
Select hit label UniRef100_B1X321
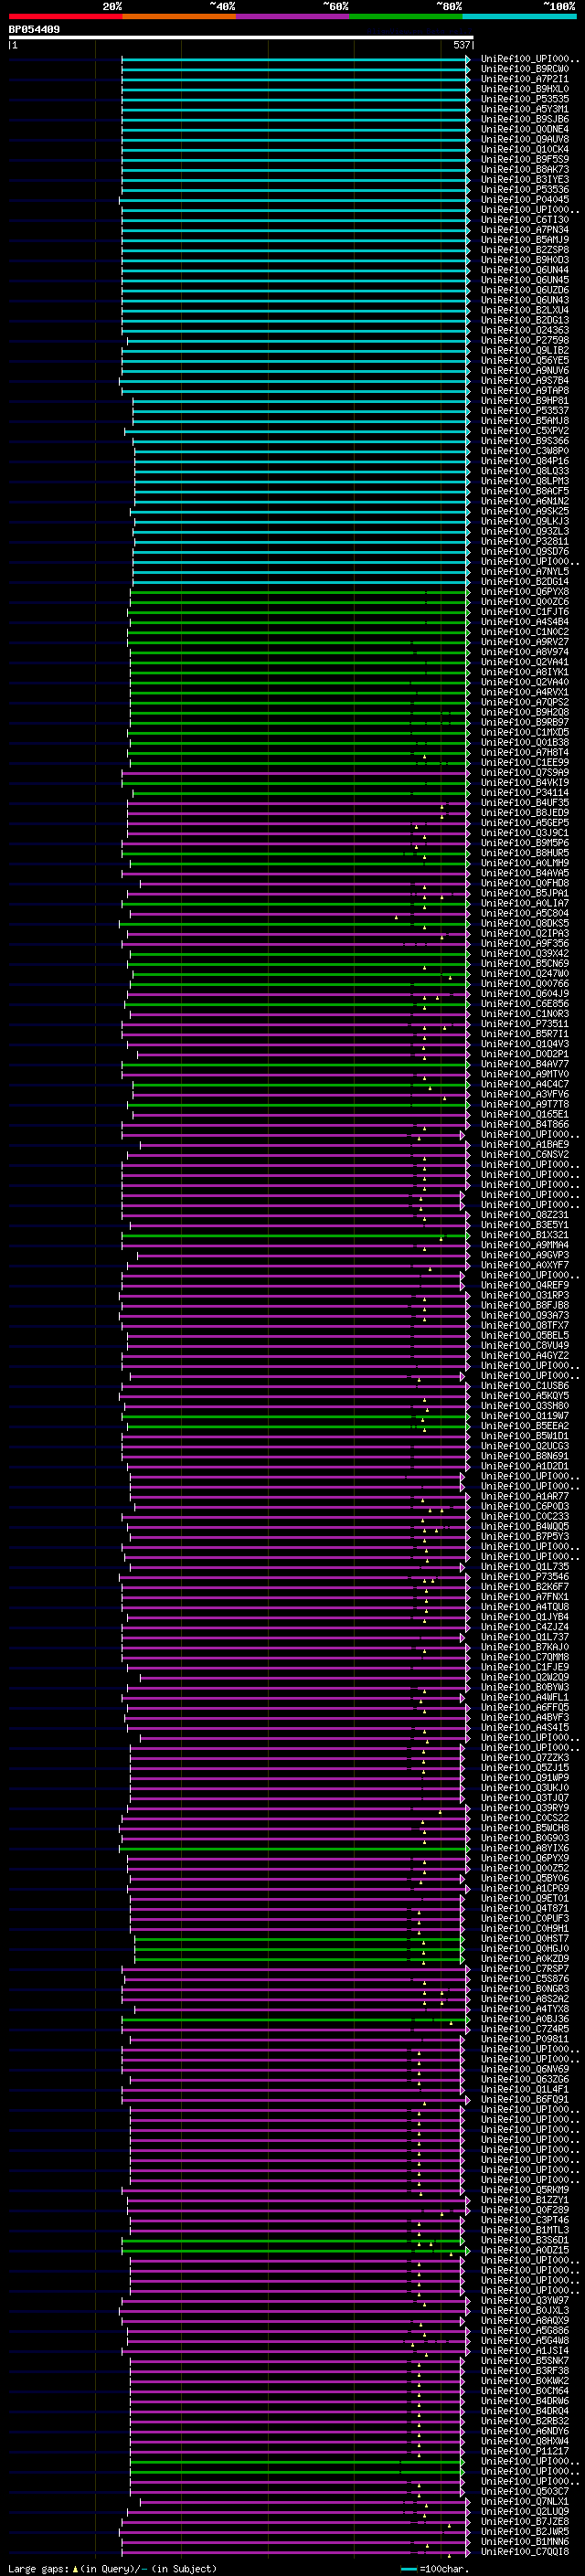pyautogui.click(x=524, y=1235)
